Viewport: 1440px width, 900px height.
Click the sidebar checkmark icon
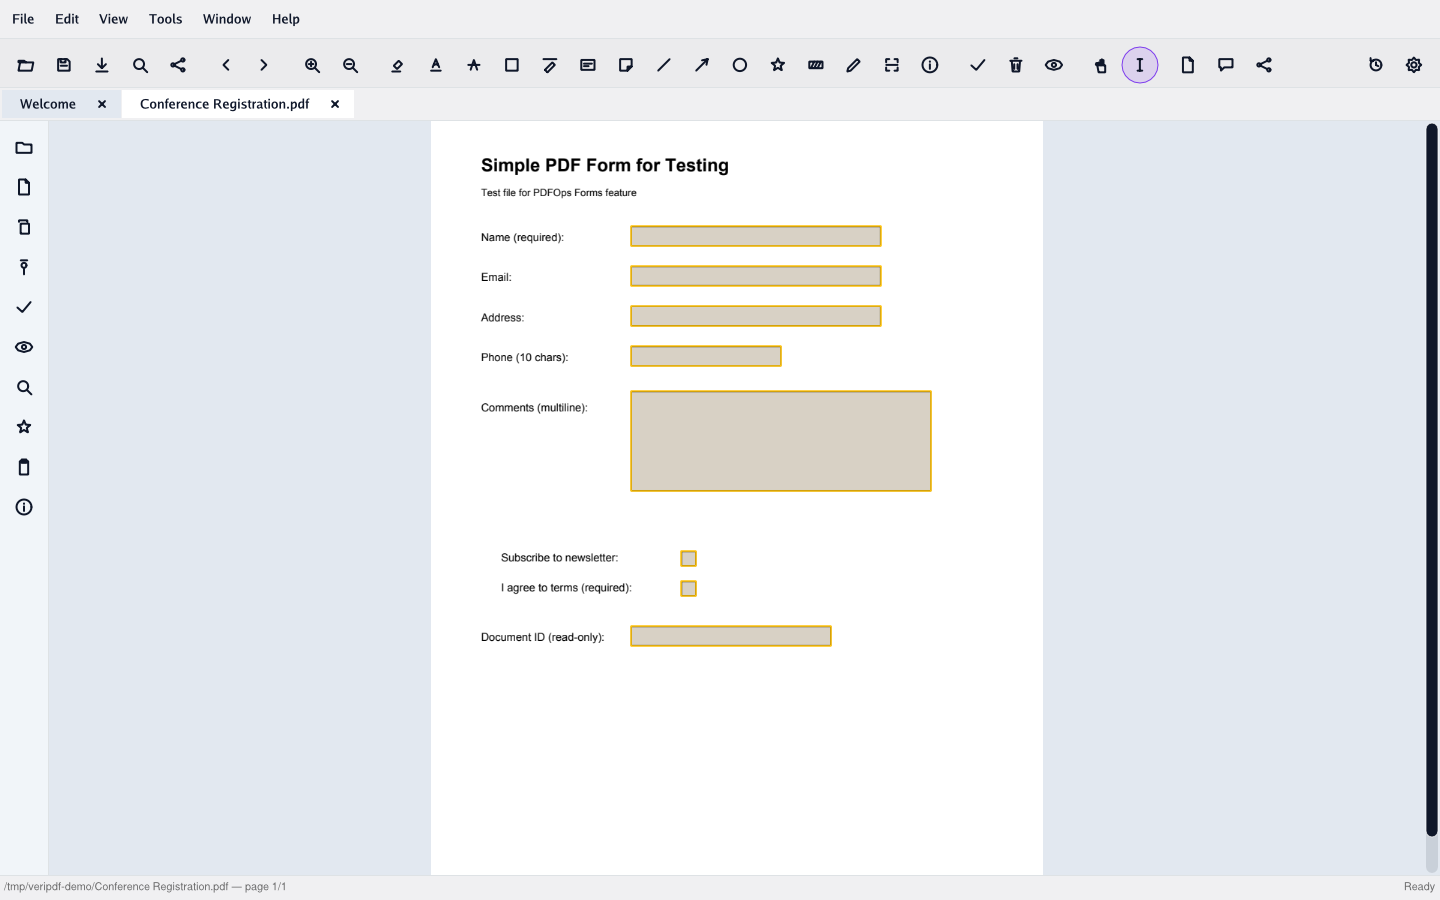[x=24, y=307]
